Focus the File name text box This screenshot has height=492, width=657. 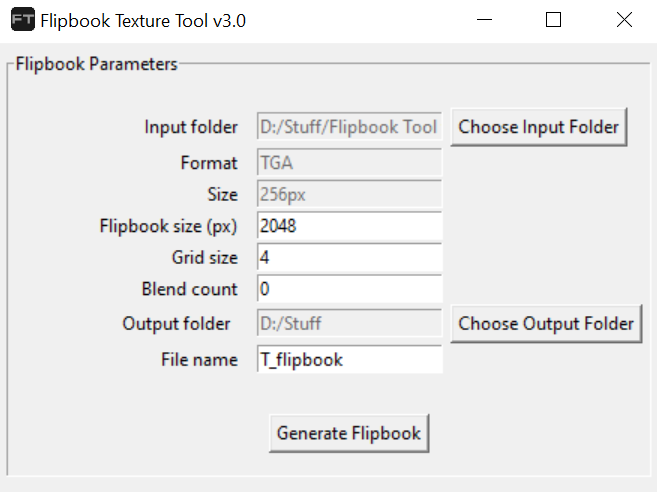tap(349, 359)
